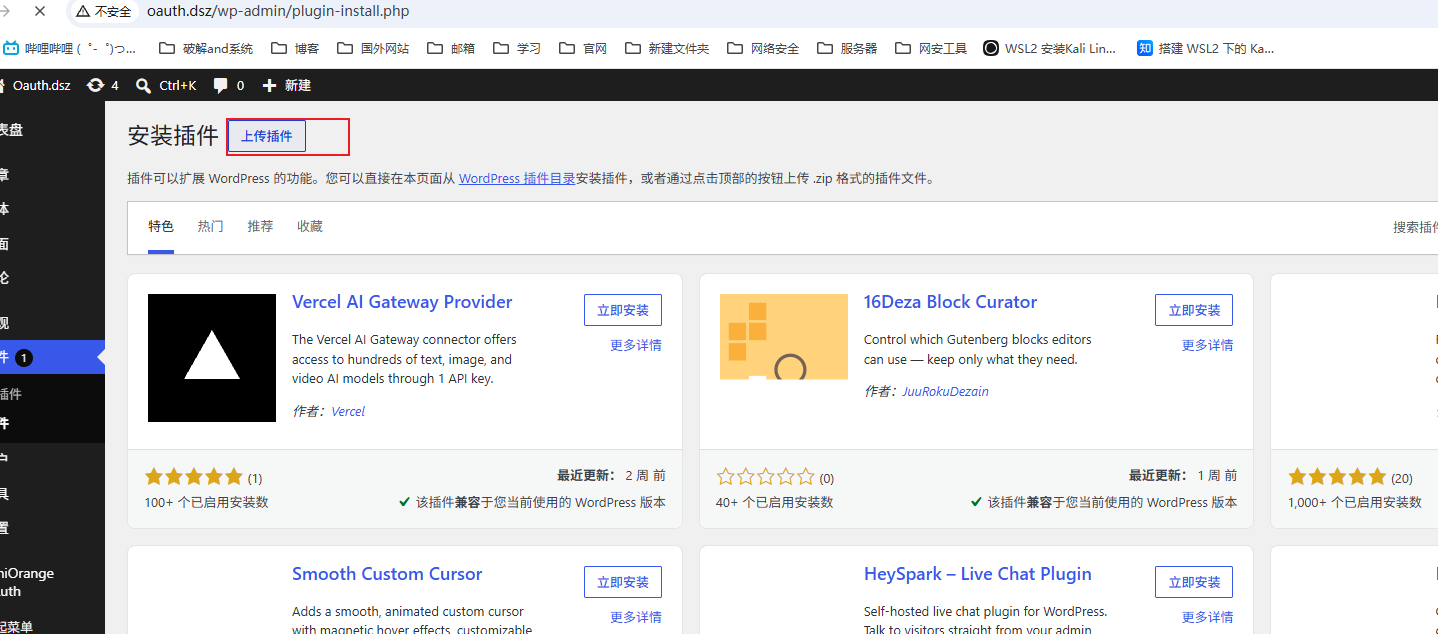Click the comments bubble icon showing 0
The height and width of the screenshot is (634, 1438).
[x=229, y=85]
